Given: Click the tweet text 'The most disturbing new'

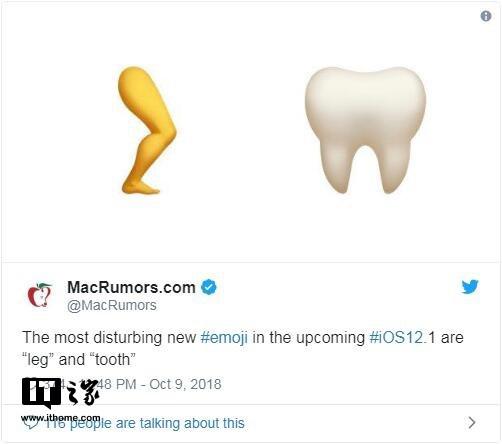Looking at the screenshot, I should coord(109,337).
